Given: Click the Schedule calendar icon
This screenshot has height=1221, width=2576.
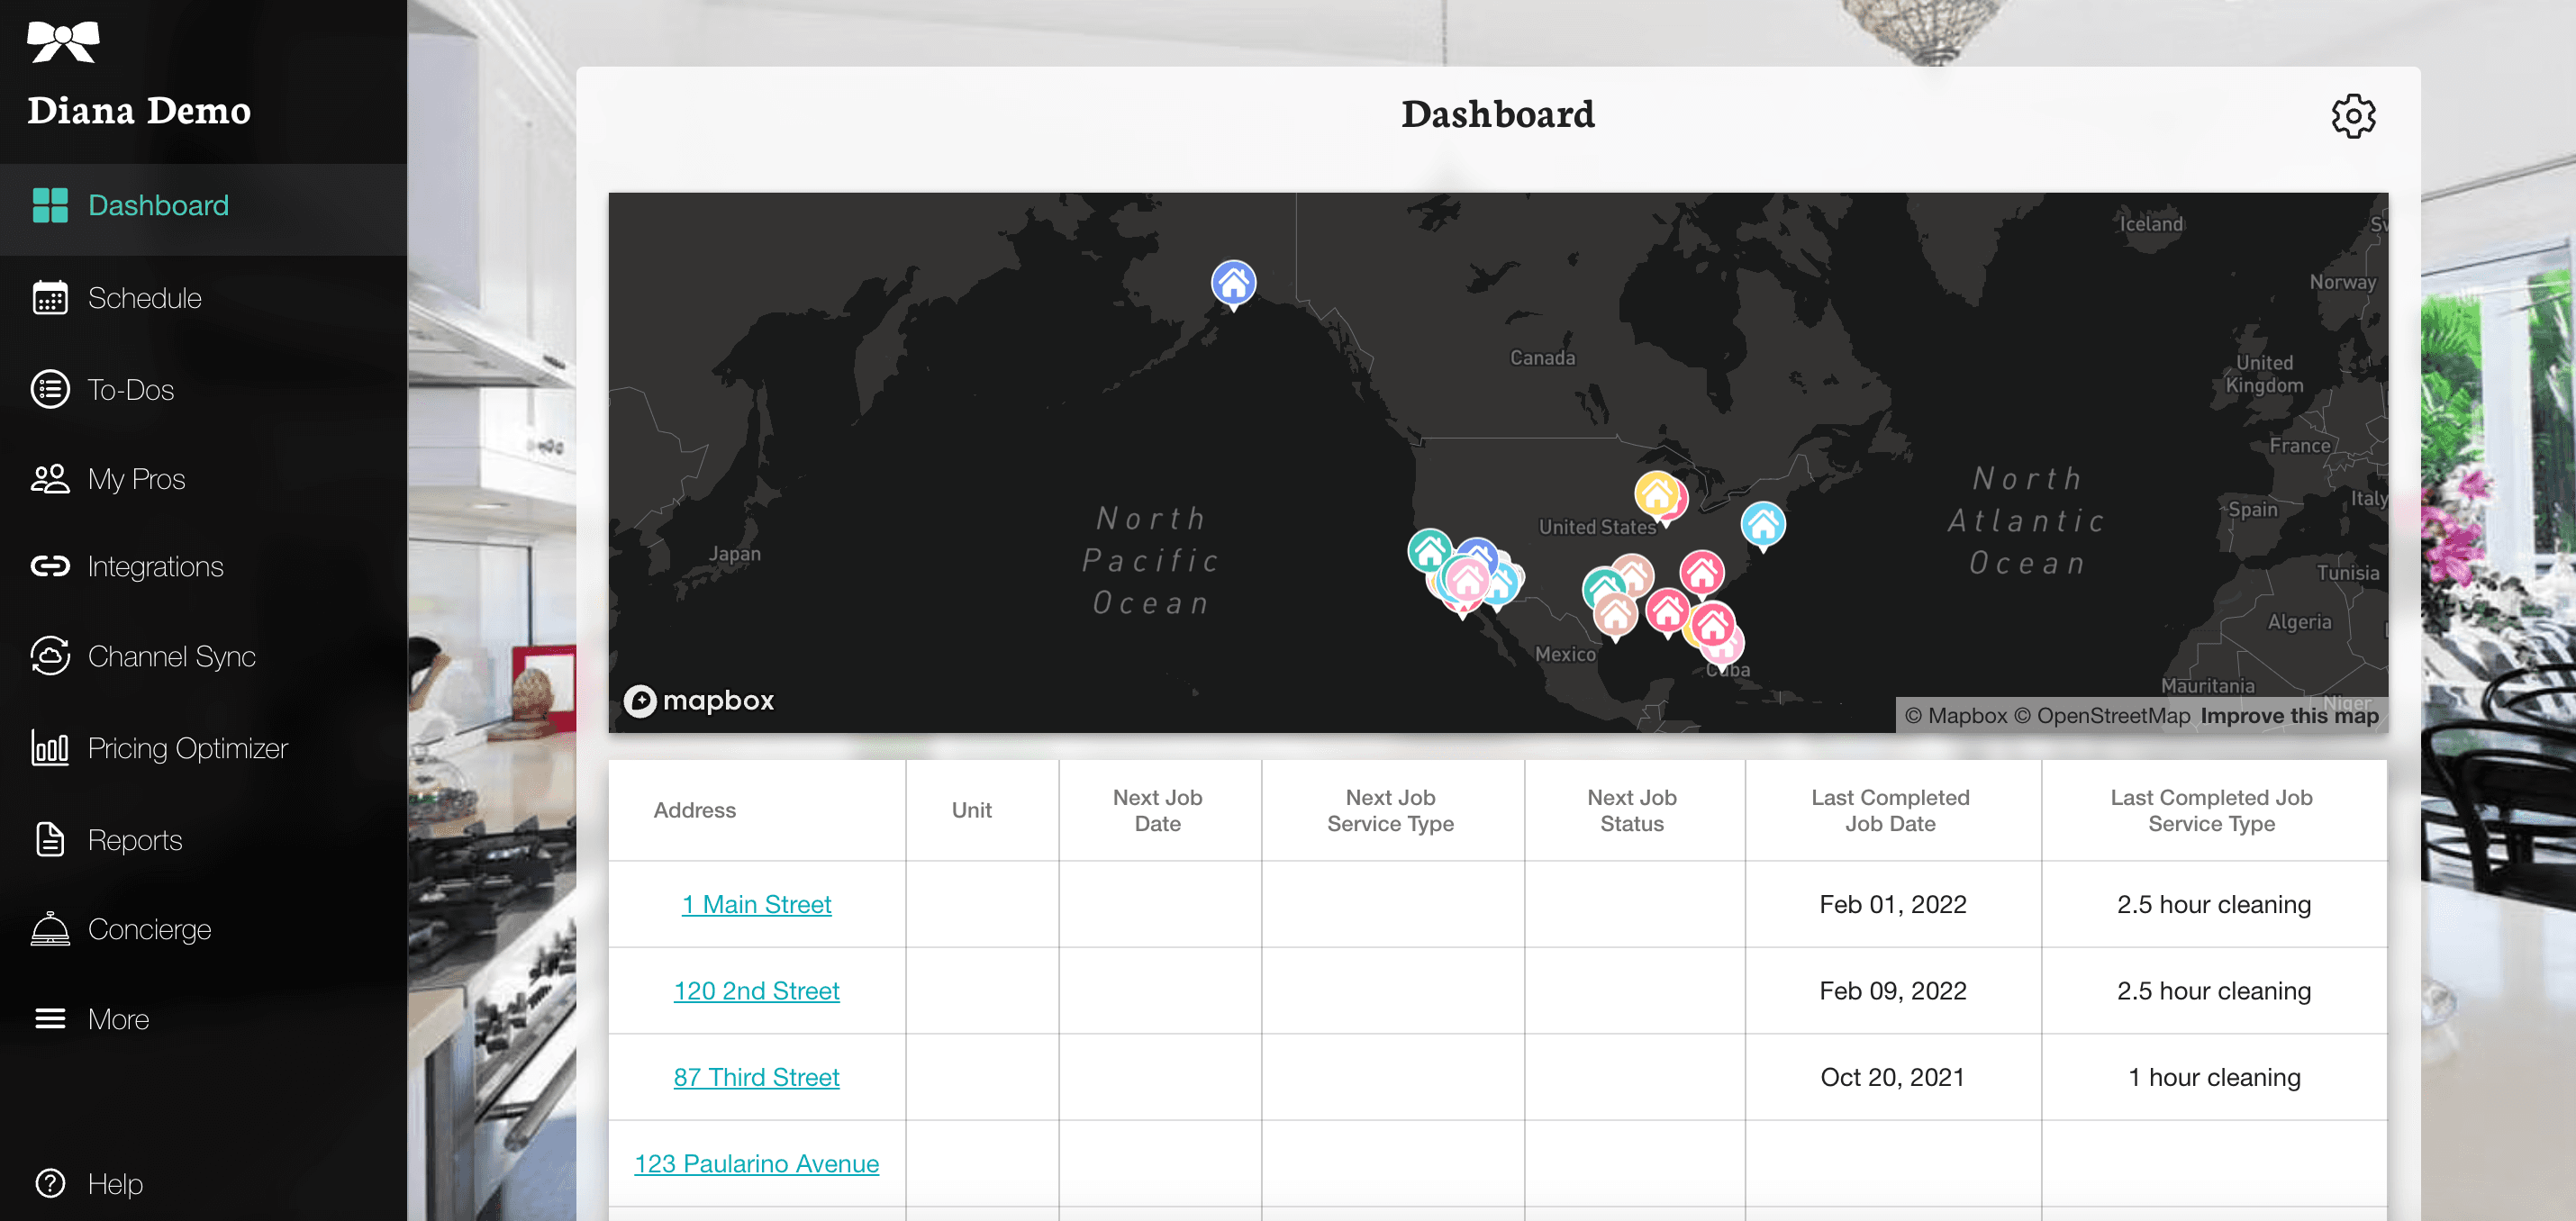Looking at the screenshot, I should 49,298.
